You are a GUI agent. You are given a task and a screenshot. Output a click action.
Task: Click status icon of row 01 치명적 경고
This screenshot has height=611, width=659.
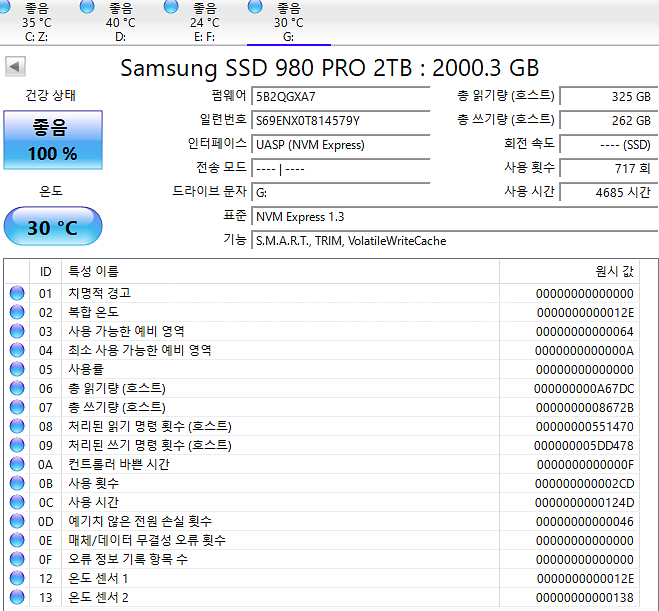click(17, 293)
